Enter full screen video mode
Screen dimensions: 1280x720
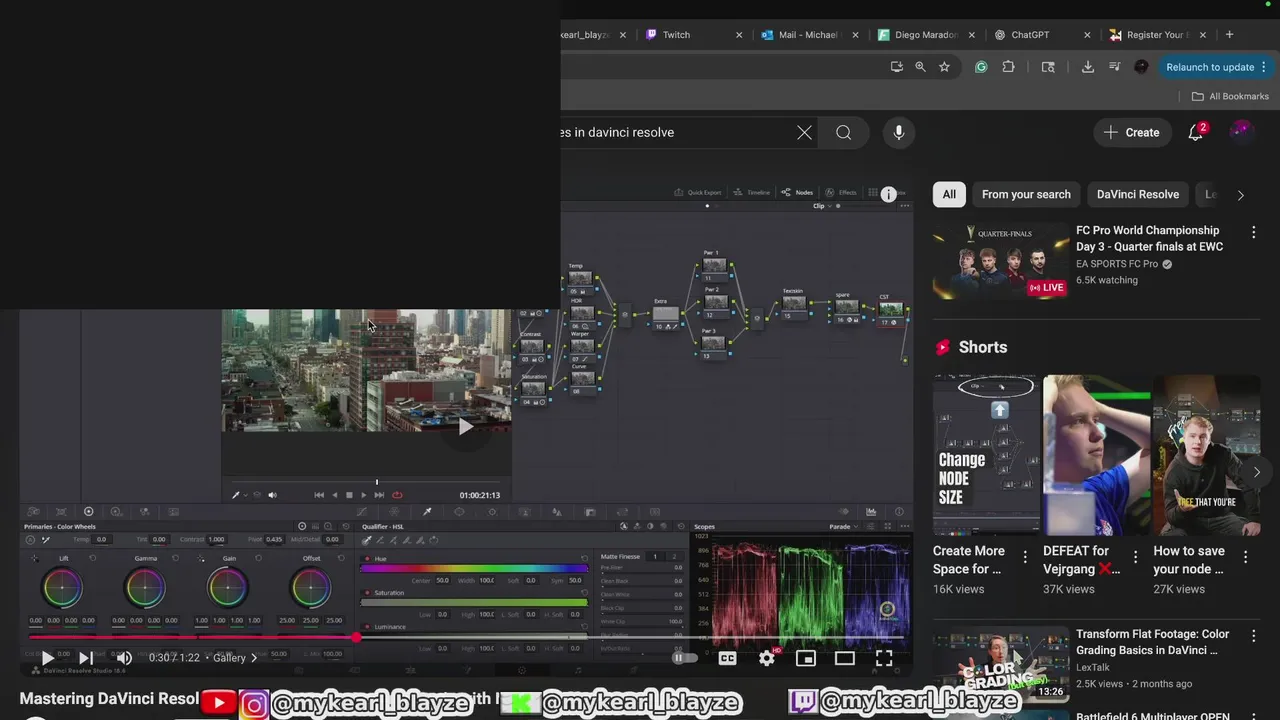[x=884, y=658]
